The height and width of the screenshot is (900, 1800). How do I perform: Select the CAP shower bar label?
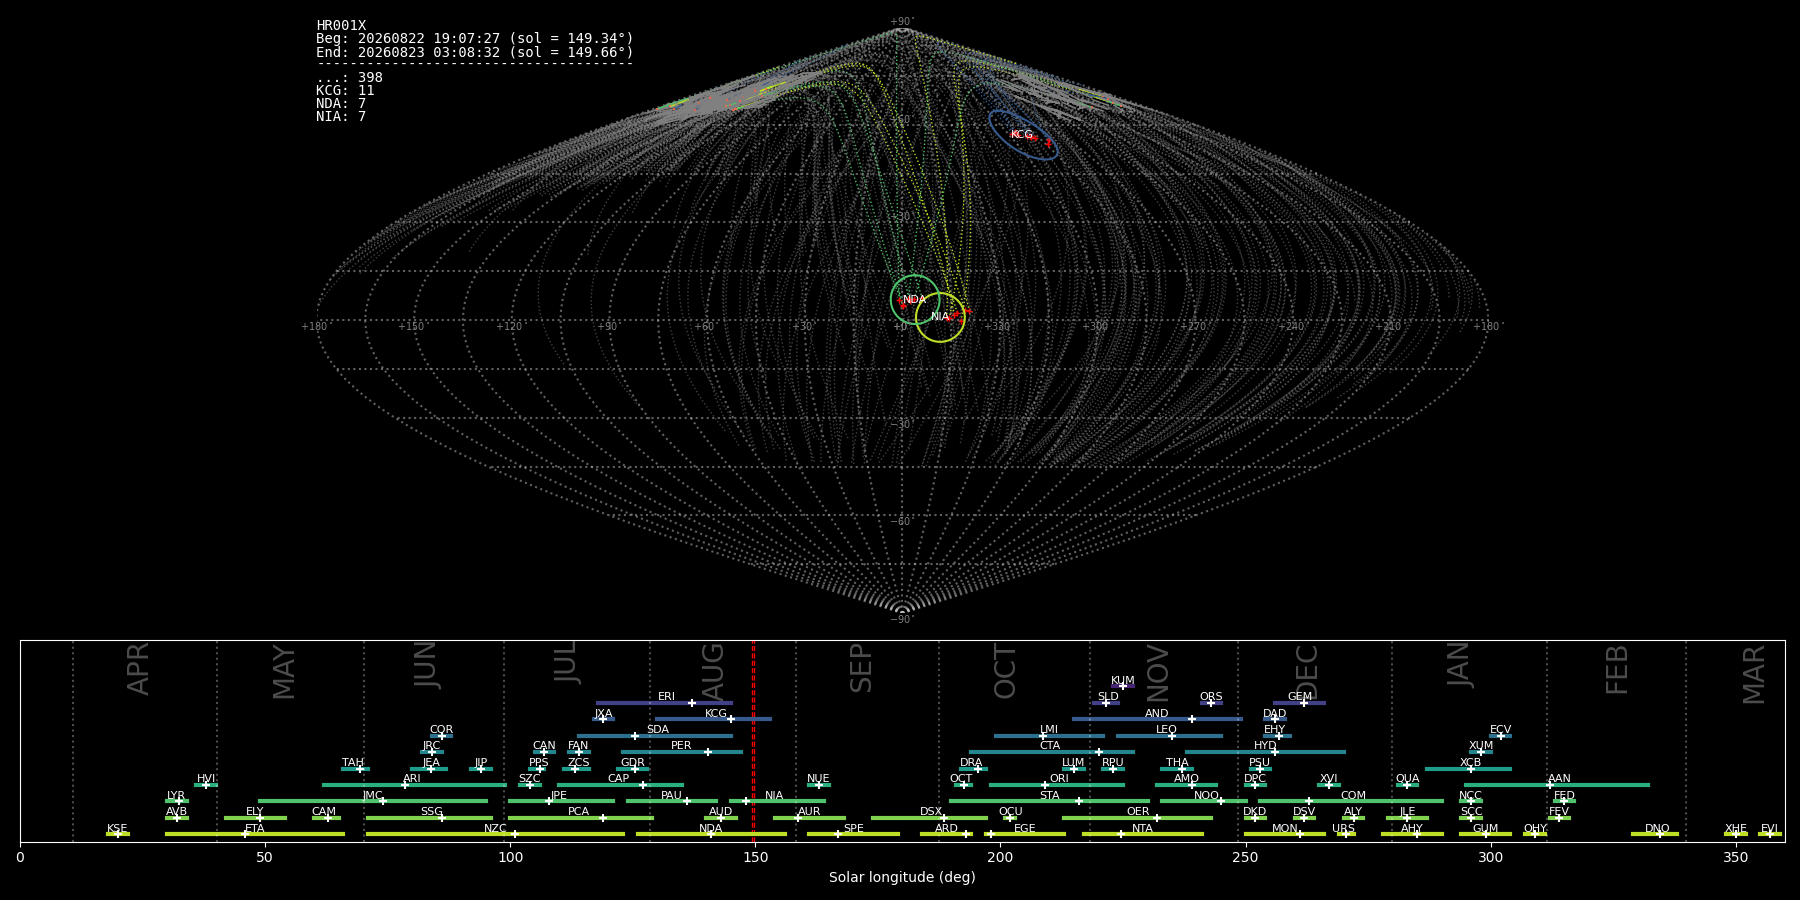[618, 779]
